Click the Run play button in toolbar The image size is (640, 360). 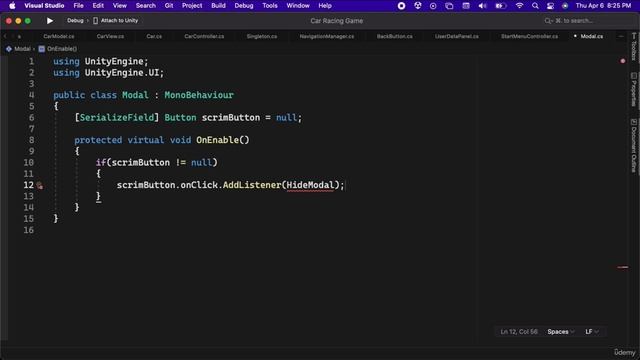click(50, 21)
